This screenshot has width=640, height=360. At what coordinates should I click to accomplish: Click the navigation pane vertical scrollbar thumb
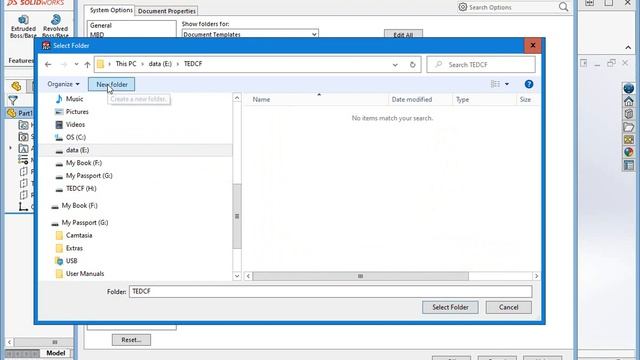pos(237,216)
